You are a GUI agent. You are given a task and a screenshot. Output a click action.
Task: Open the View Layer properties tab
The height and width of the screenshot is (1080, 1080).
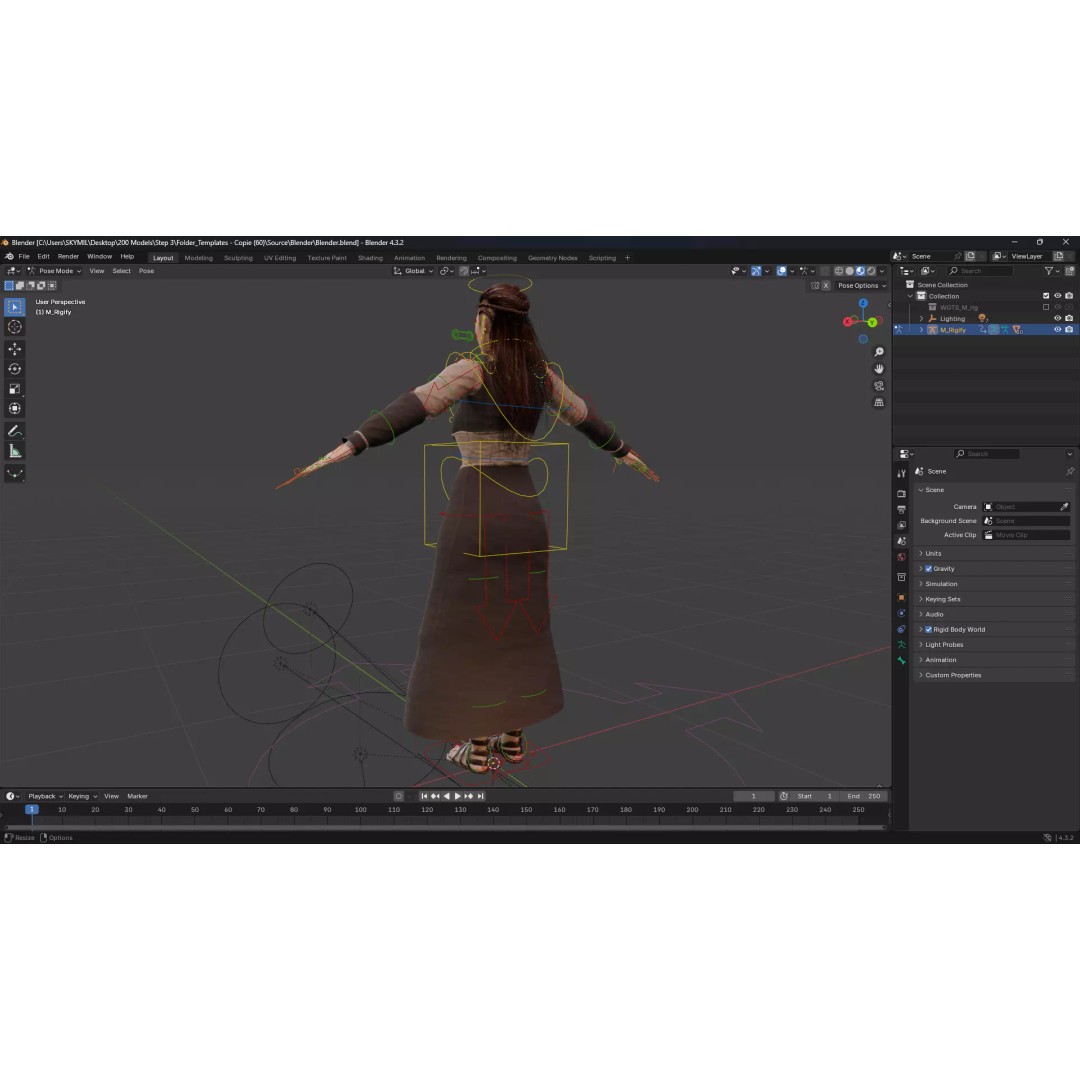901,526
